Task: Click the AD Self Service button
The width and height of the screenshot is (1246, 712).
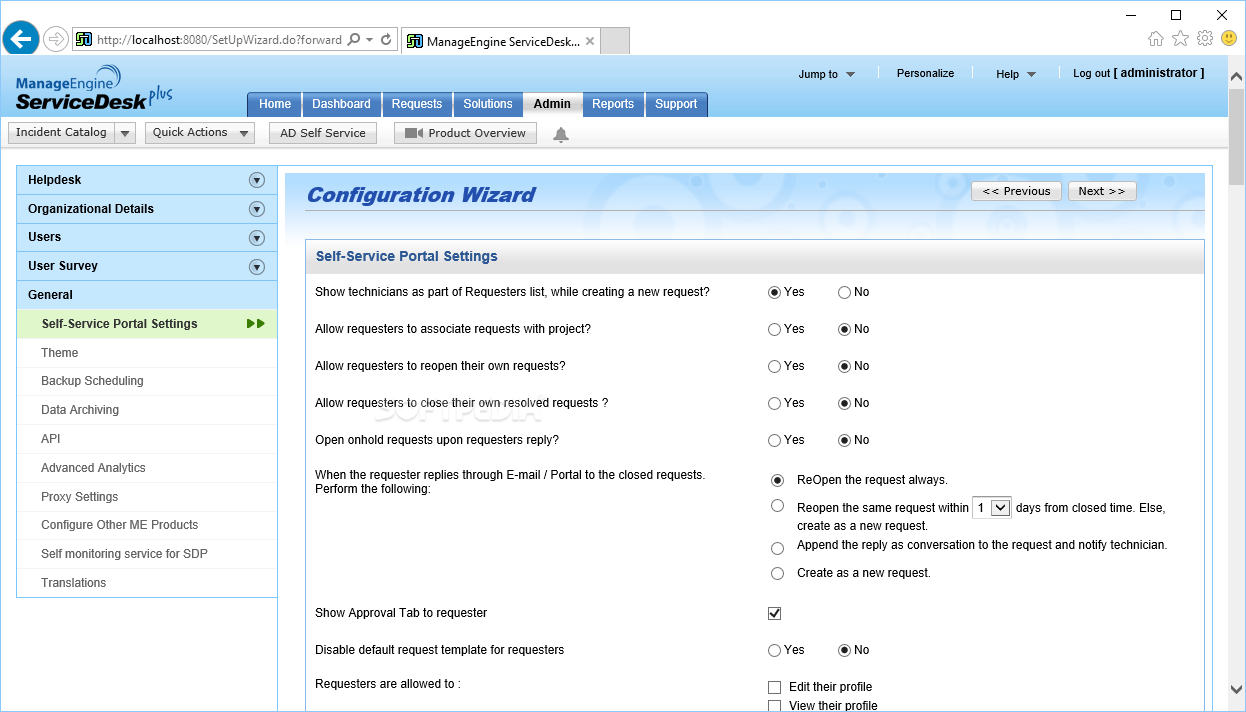Action: click(323, 133)
